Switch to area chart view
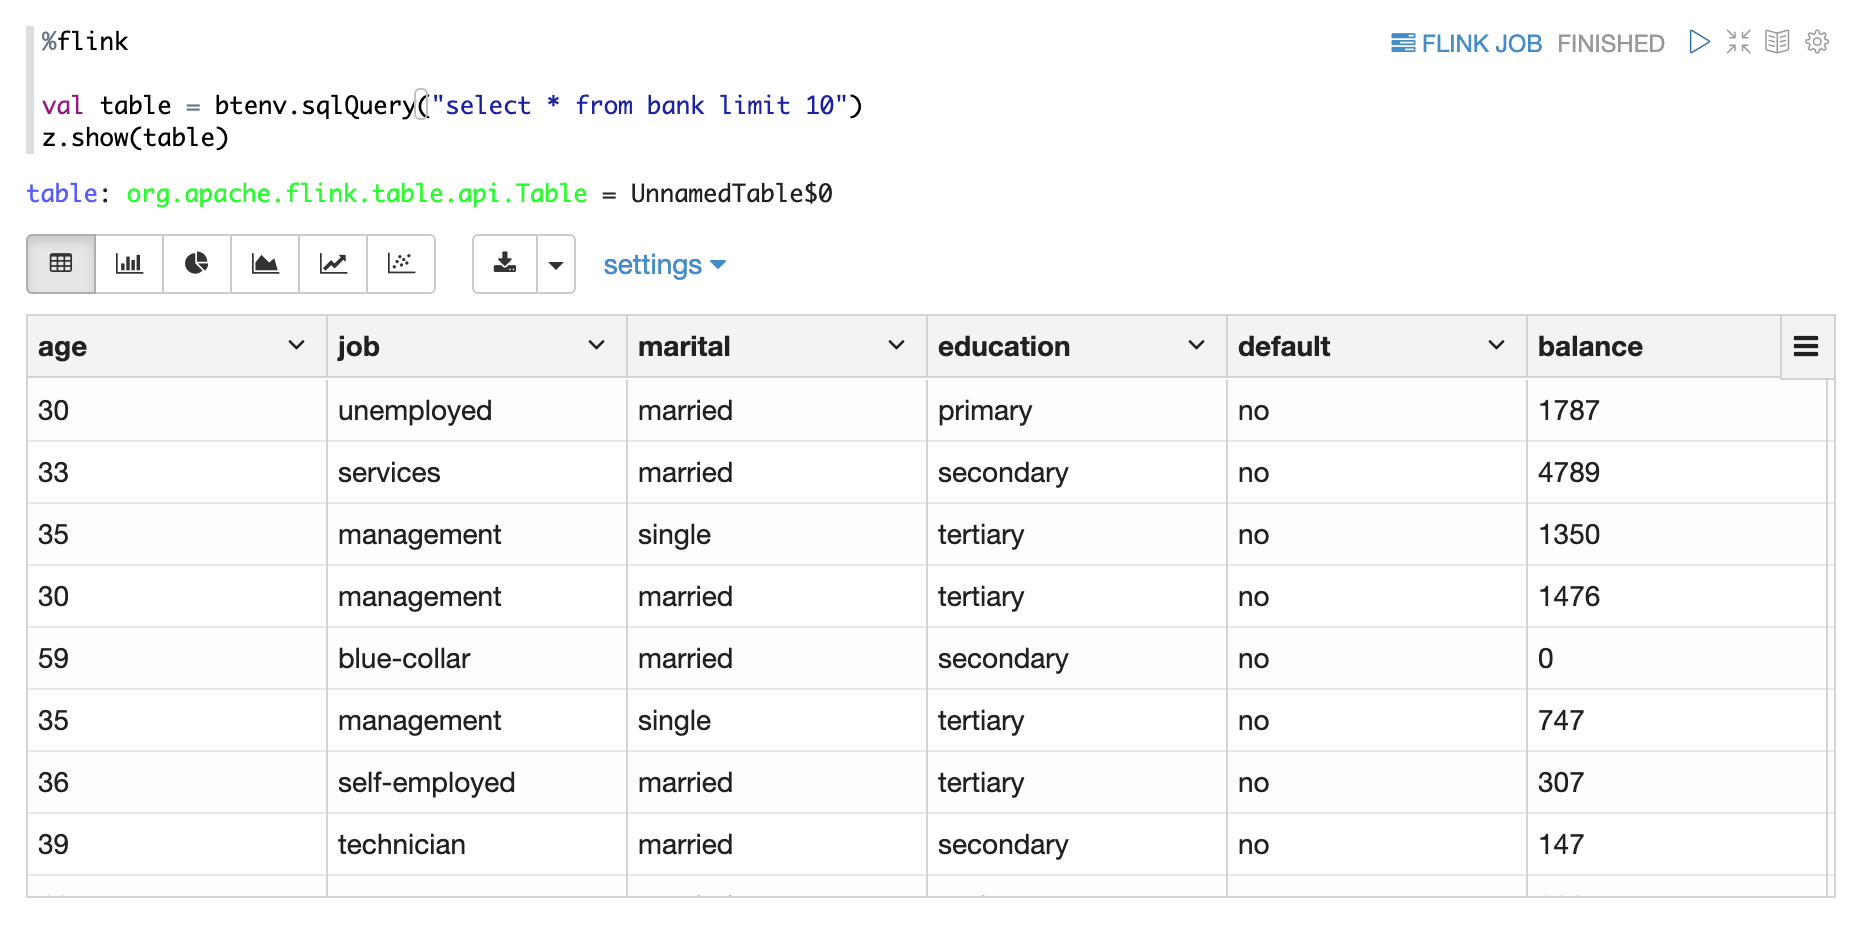 (x=265, y=264)
